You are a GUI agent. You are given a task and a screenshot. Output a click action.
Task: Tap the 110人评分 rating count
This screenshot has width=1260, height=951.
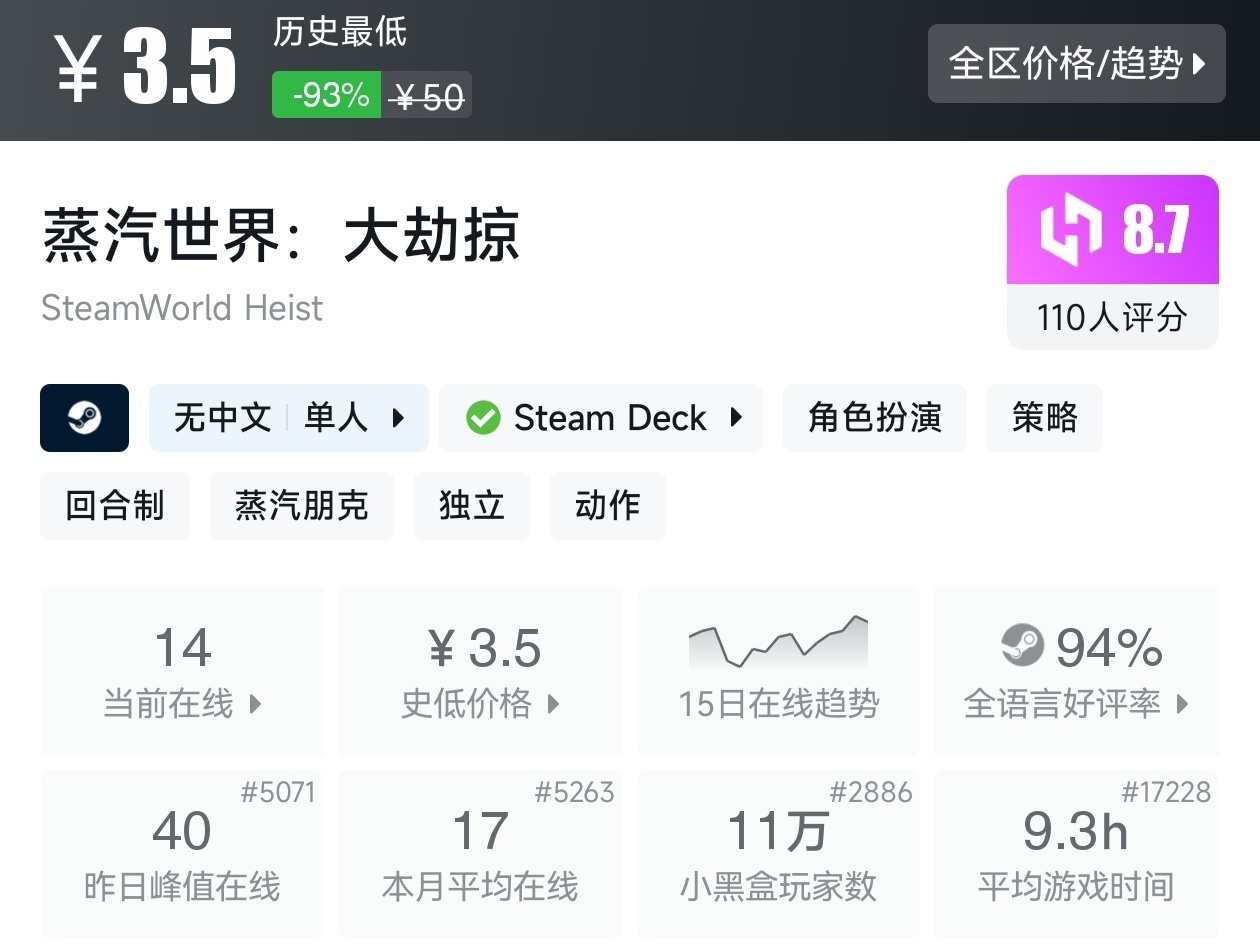[1112, 318]
